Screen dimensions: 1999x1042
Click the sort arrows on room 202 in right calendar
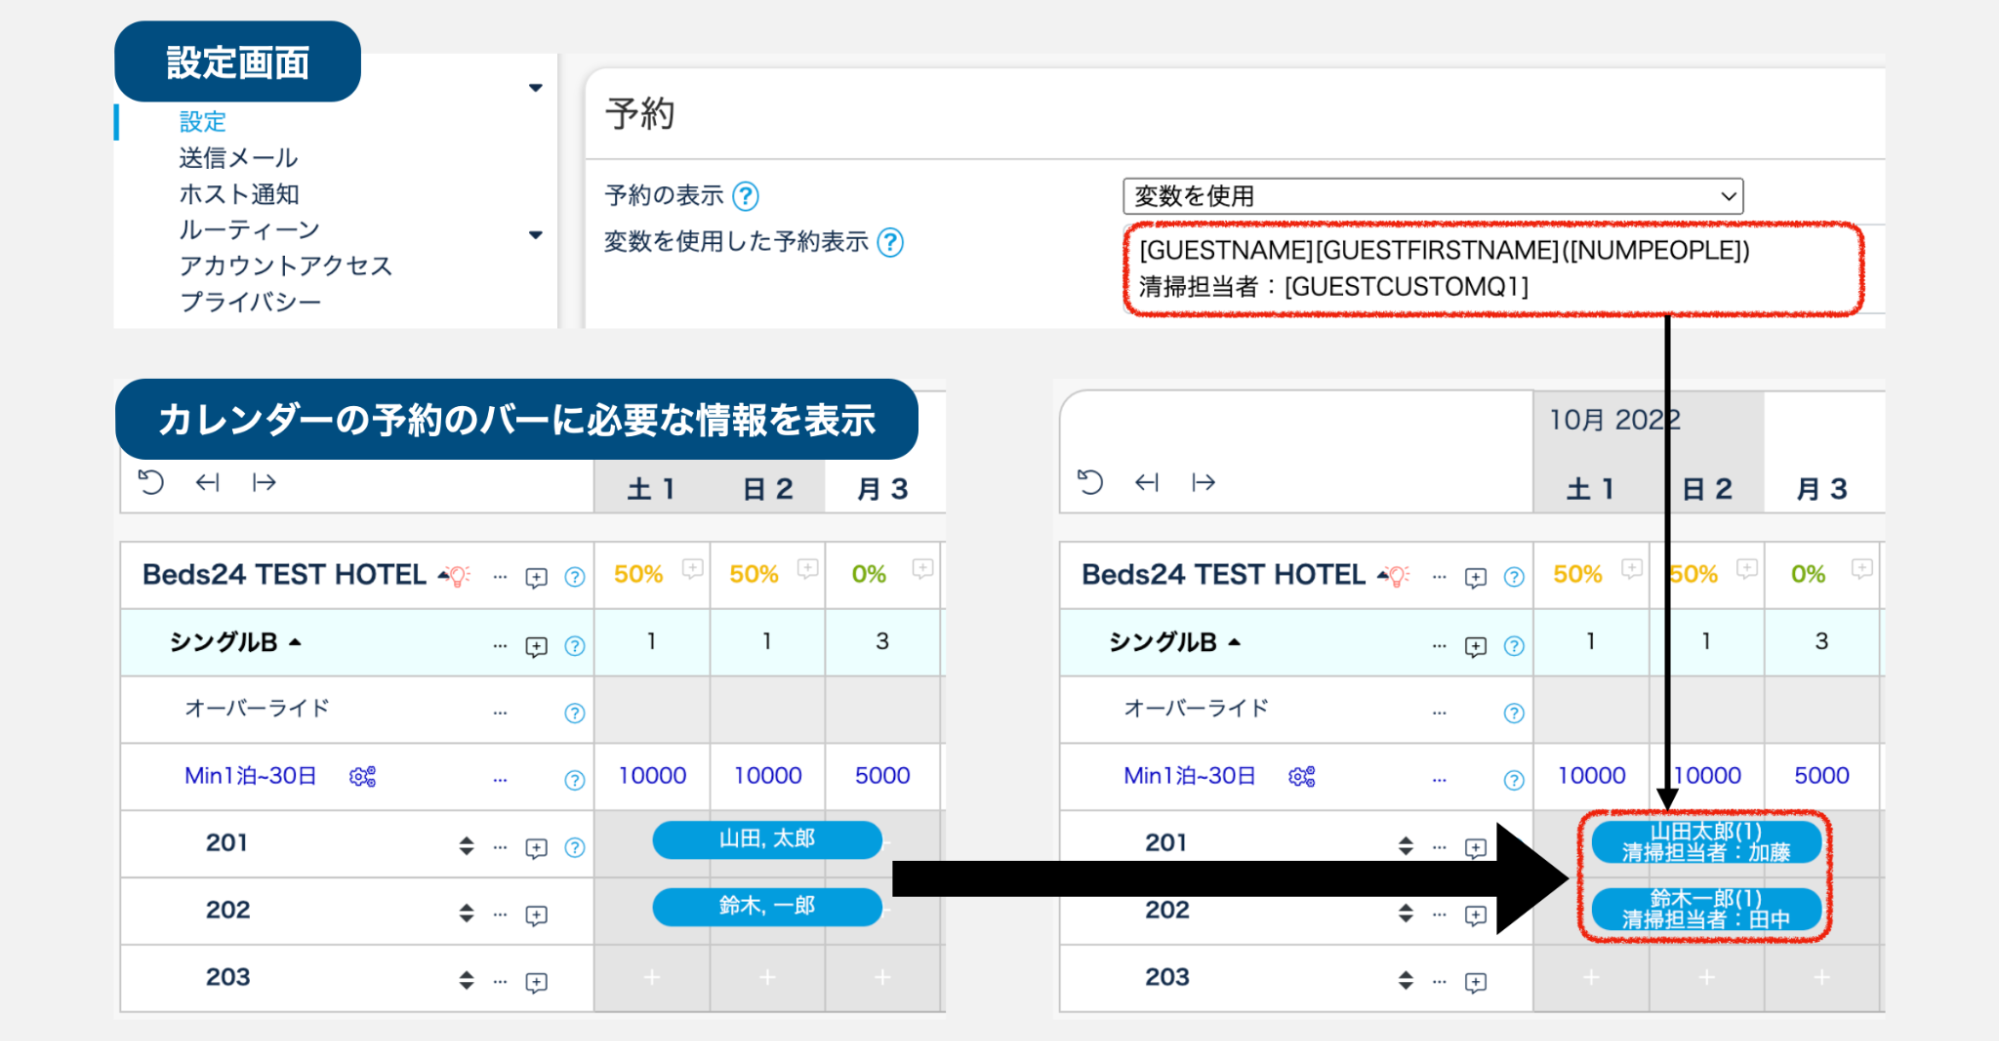coord(1405,913)
